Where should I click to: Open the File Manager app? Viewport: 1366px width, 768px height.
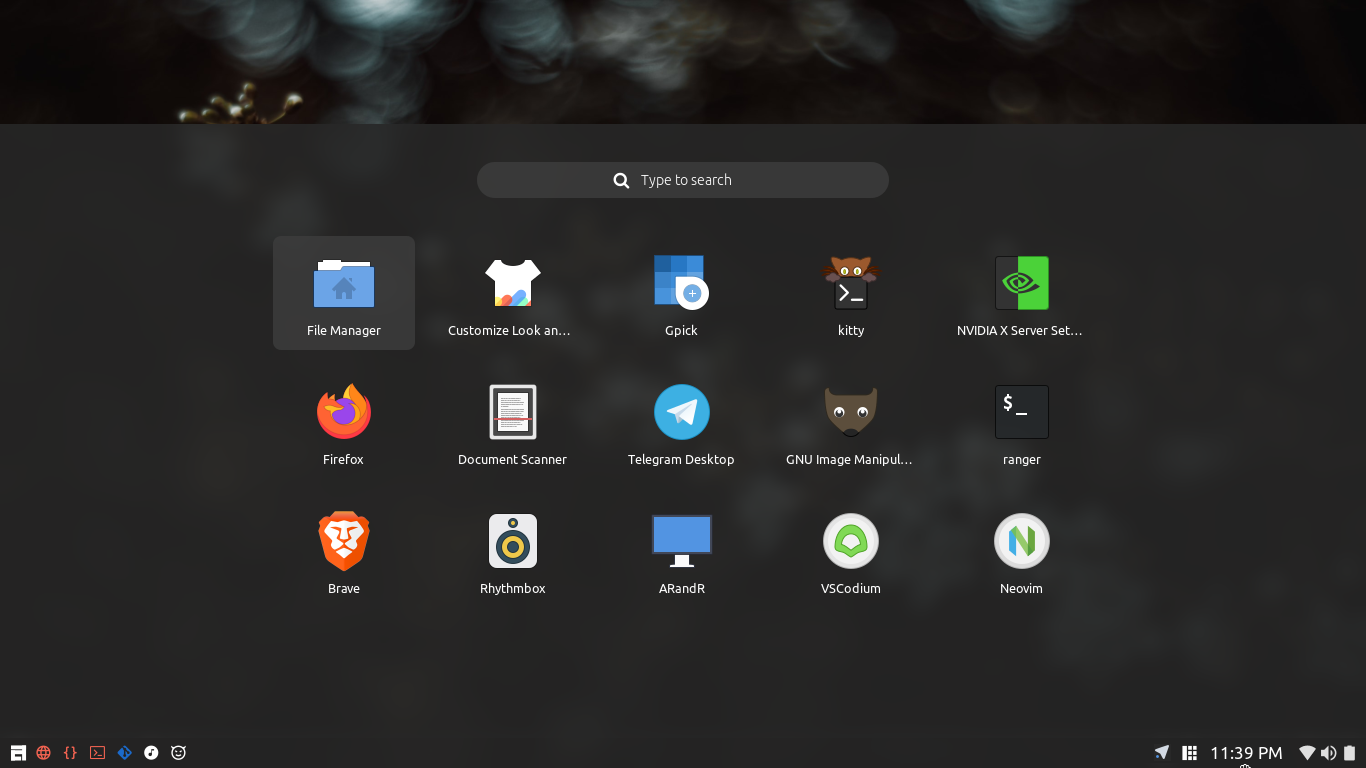pos(344,293)
